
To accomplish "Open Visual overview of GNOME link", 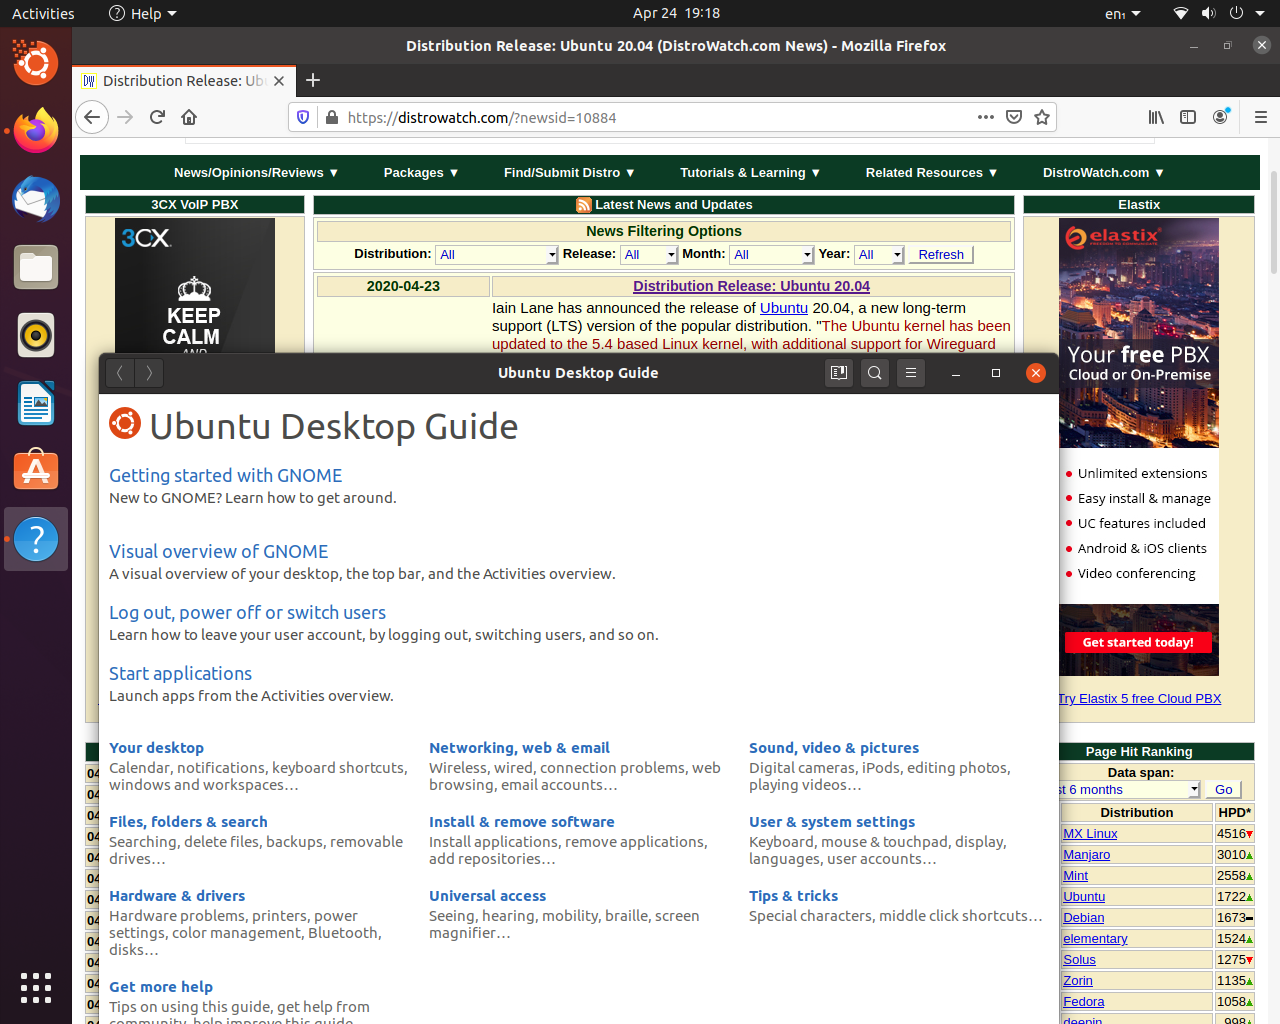I will (x=218, y=552).
